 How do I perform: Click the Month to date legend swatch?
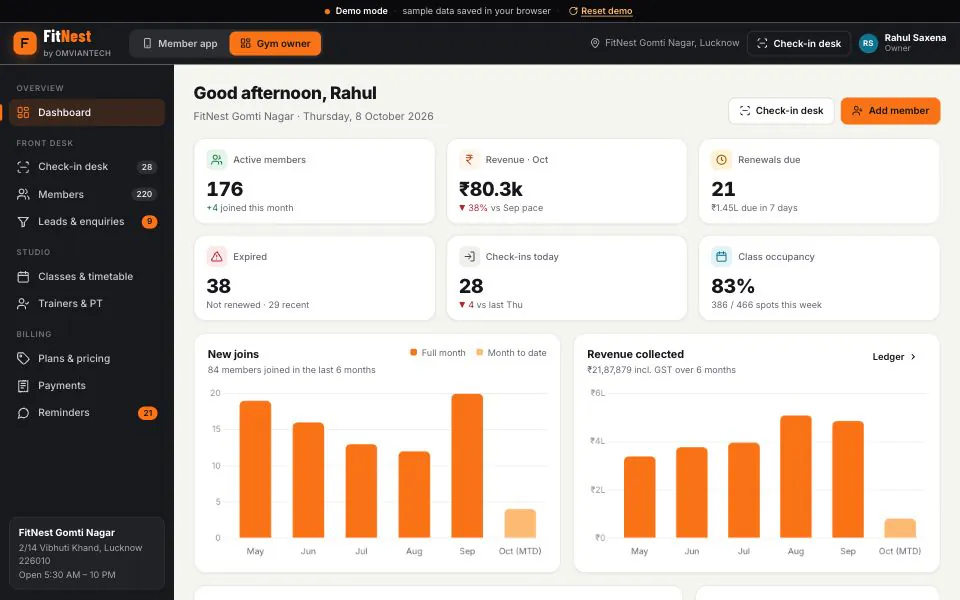[x=479, y=353]
